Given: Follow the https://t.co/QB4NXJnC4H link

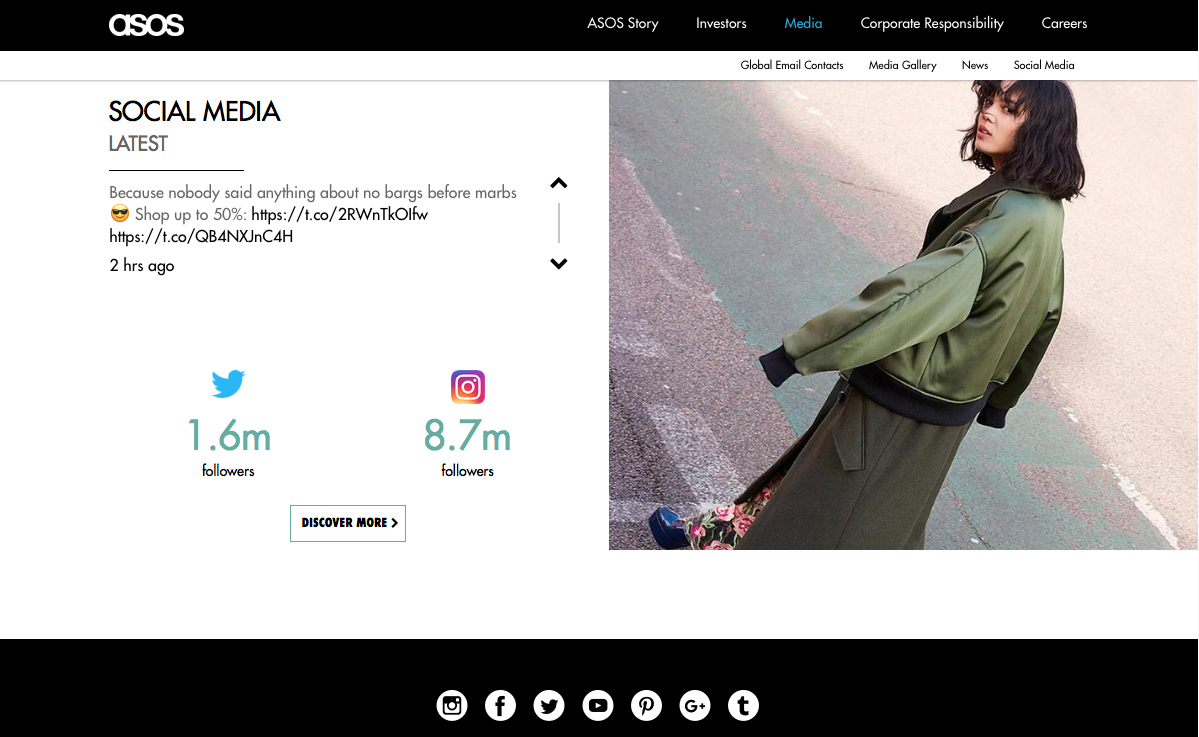Looking at the screenshot, I should coord(201,237).
